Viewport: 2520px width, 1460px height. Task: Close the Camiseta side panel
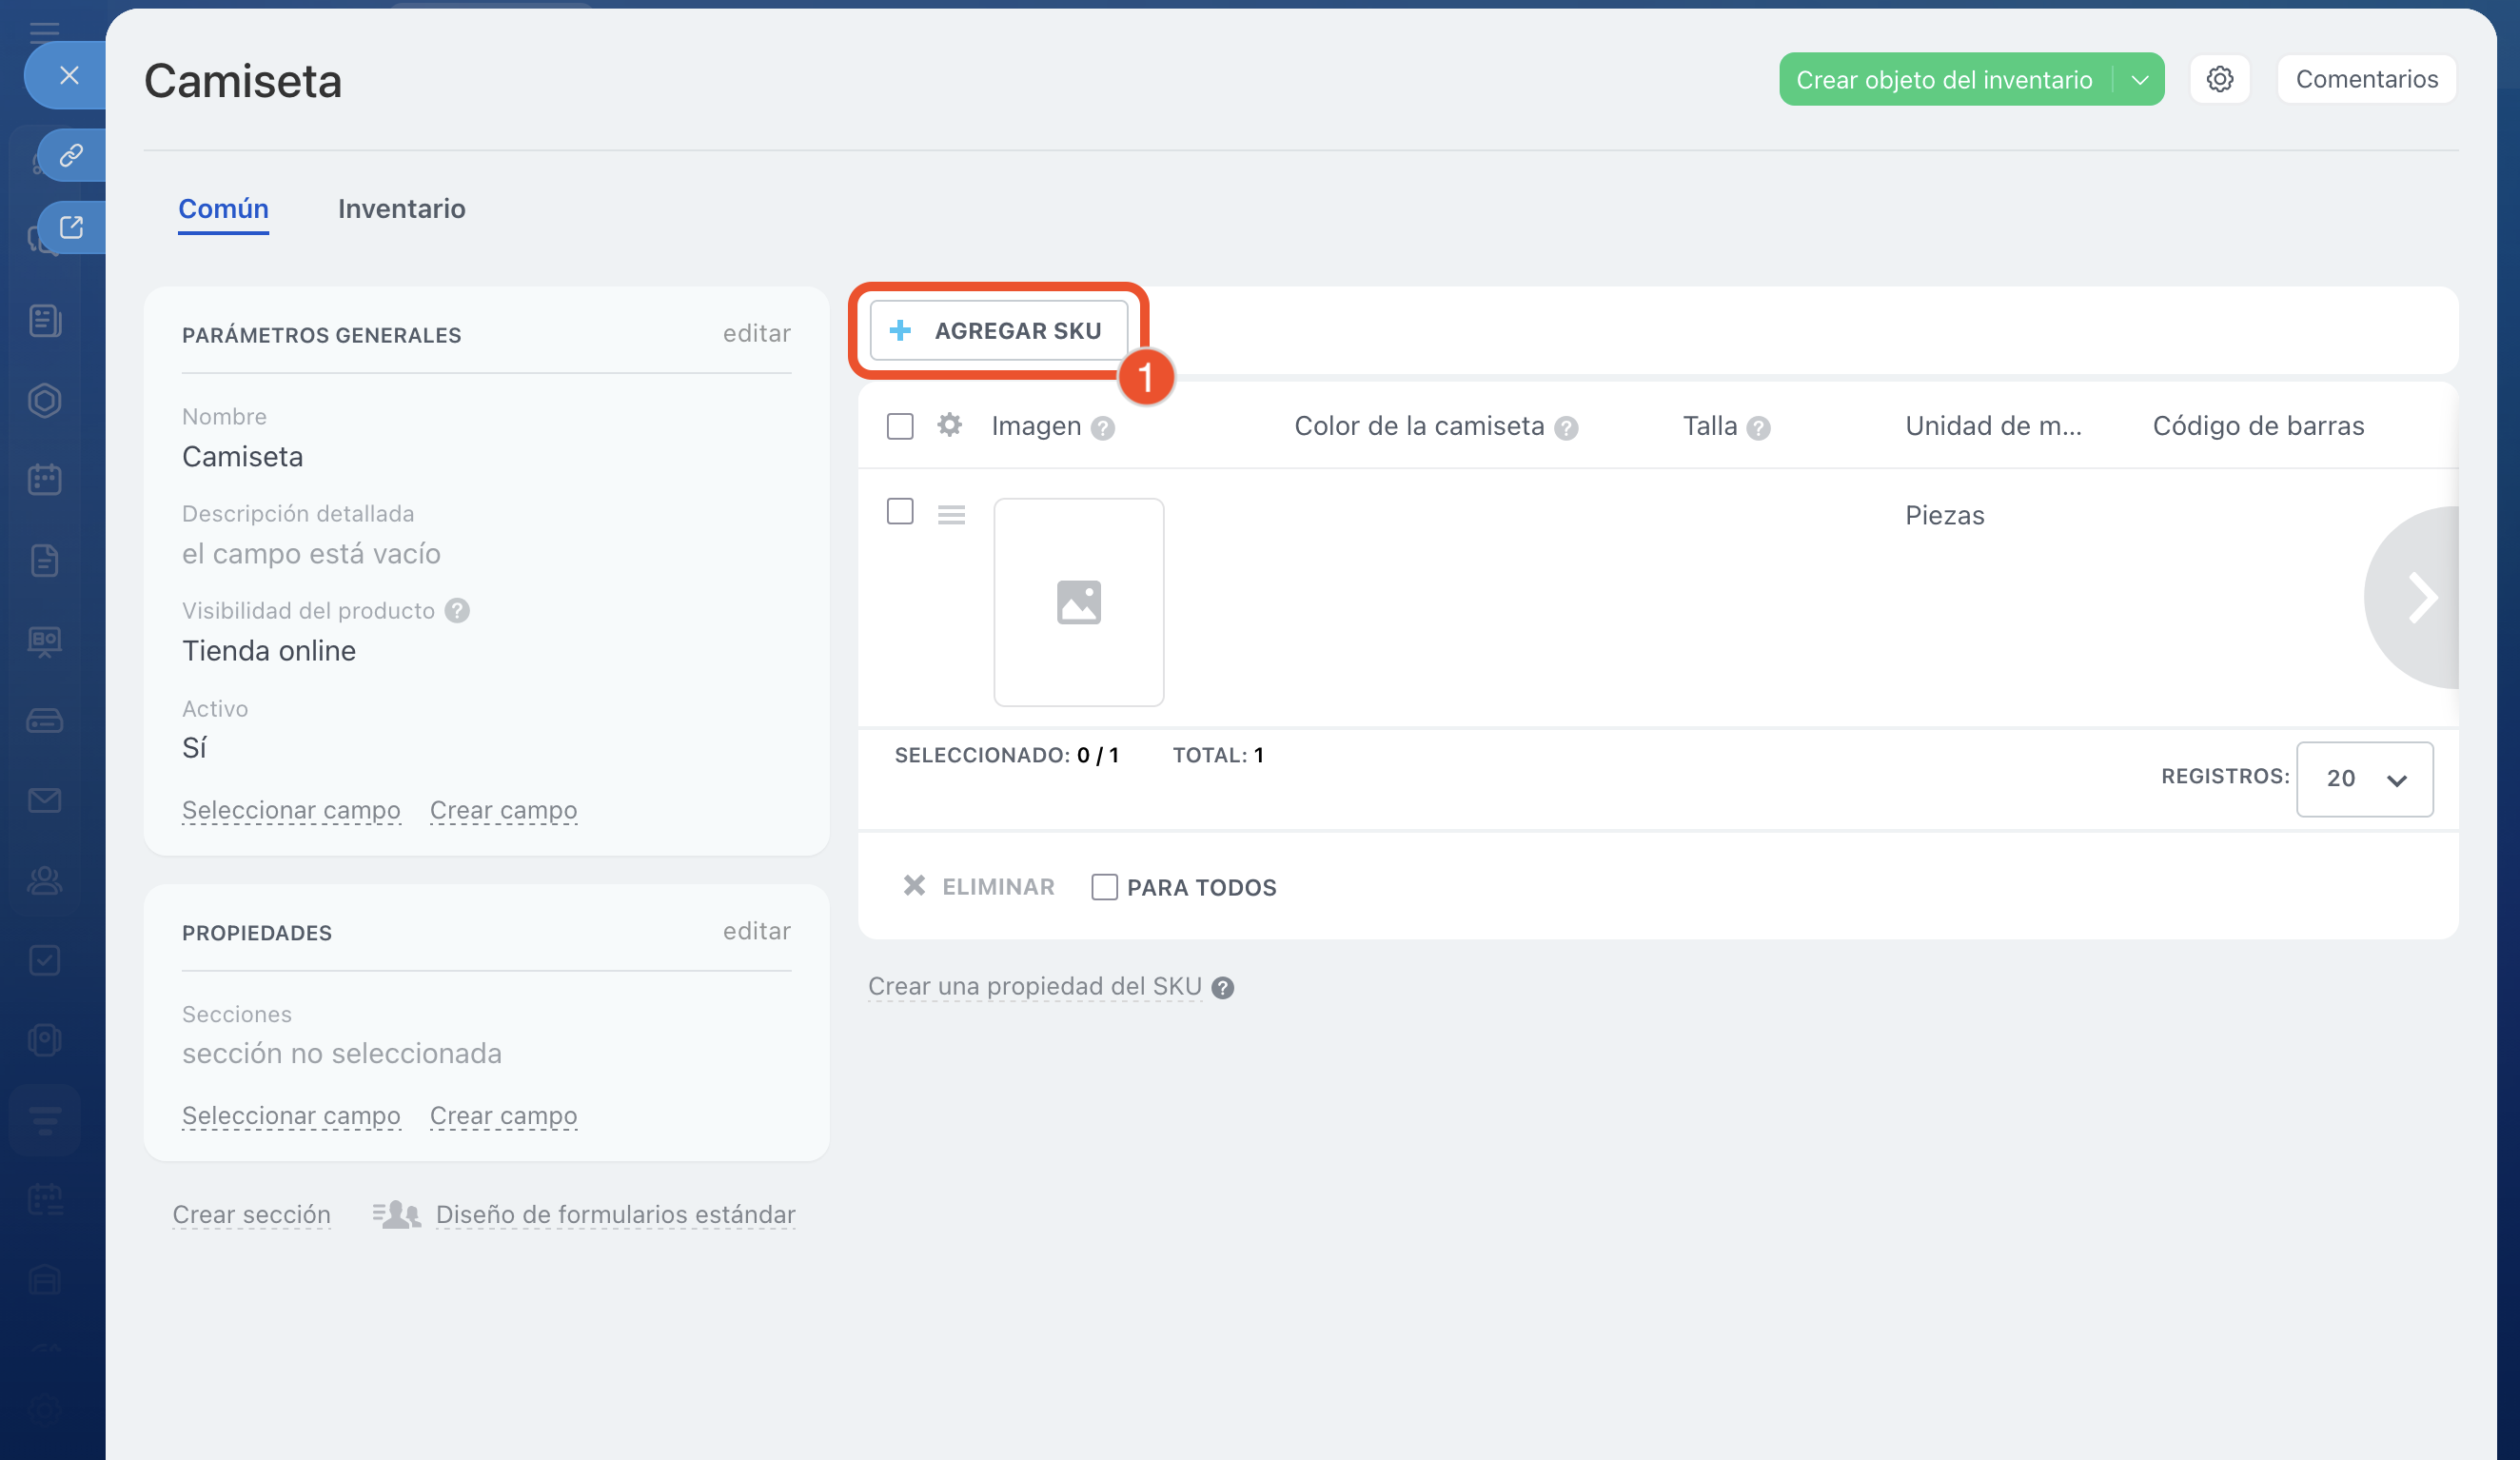click(x=68, y=75)
